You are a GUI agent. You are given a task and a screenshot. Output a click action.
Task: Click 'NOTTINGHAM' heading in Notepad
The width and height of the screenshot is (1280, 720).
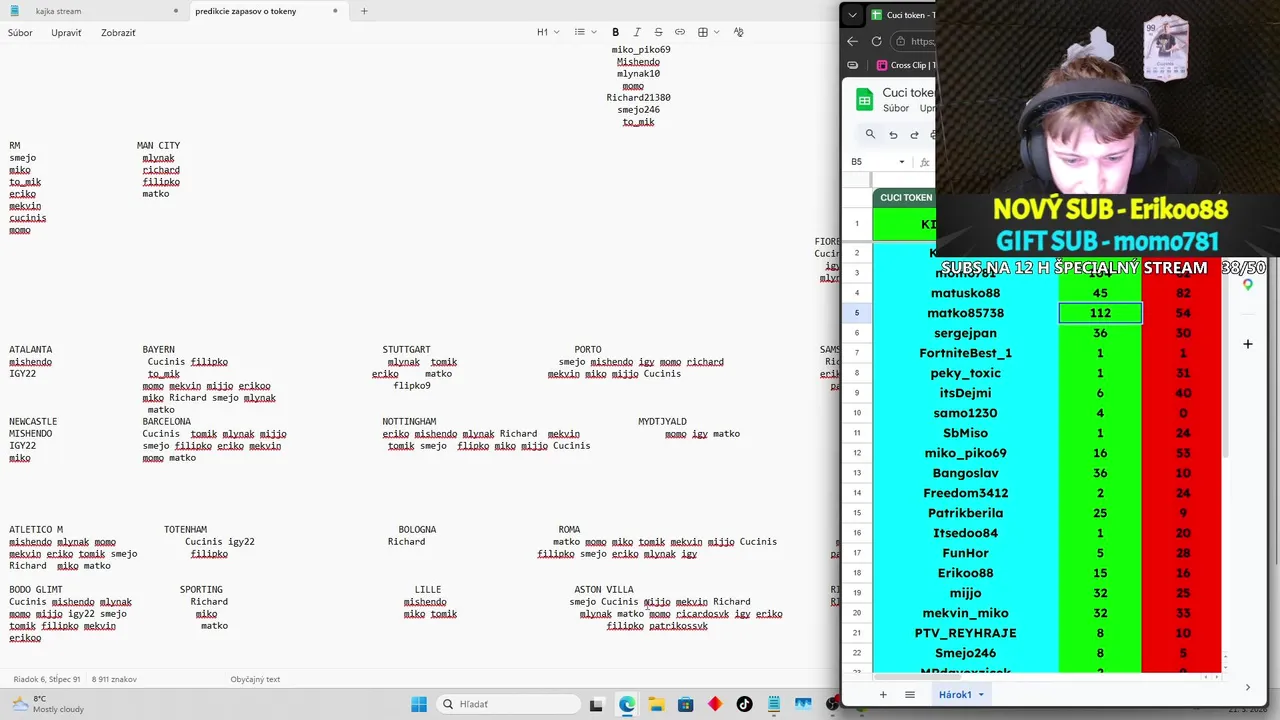pos(409,422)
